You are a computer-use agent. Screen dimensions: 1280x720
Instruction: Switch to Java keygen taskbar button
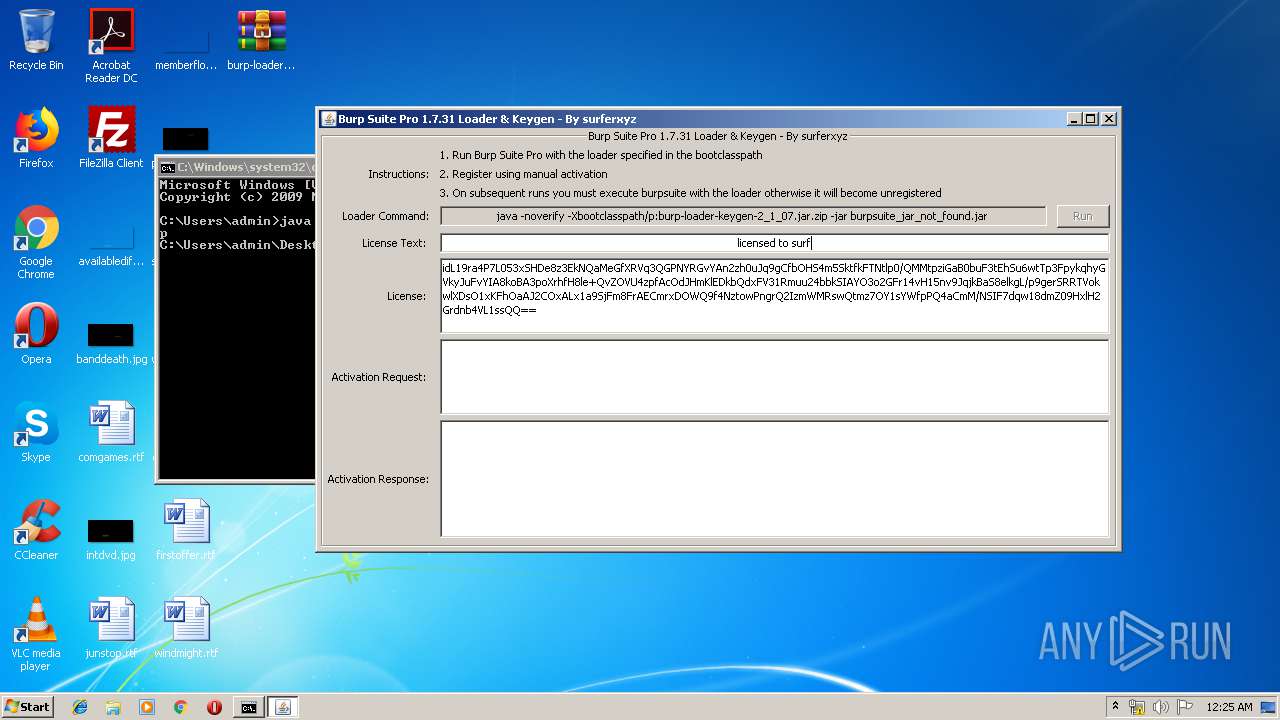click(x=283, y=707)
